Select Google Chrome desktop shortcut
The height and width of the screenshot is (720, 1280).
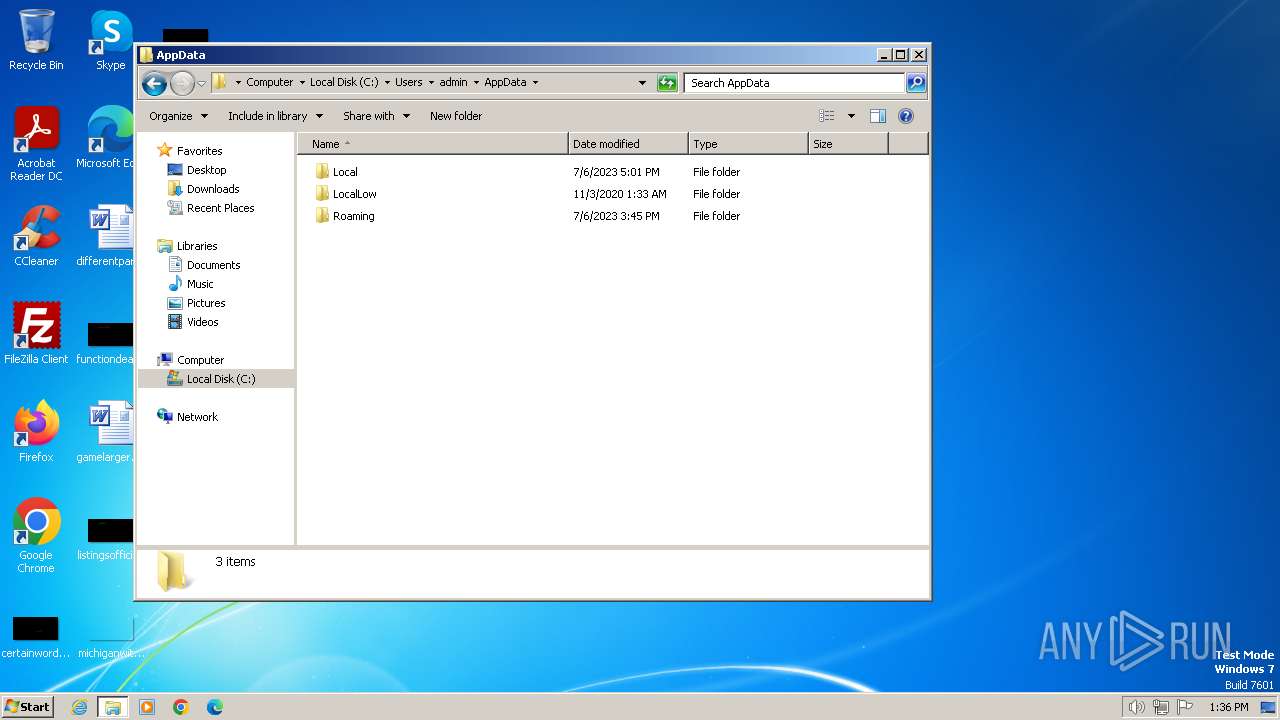[x=36, y=536]
